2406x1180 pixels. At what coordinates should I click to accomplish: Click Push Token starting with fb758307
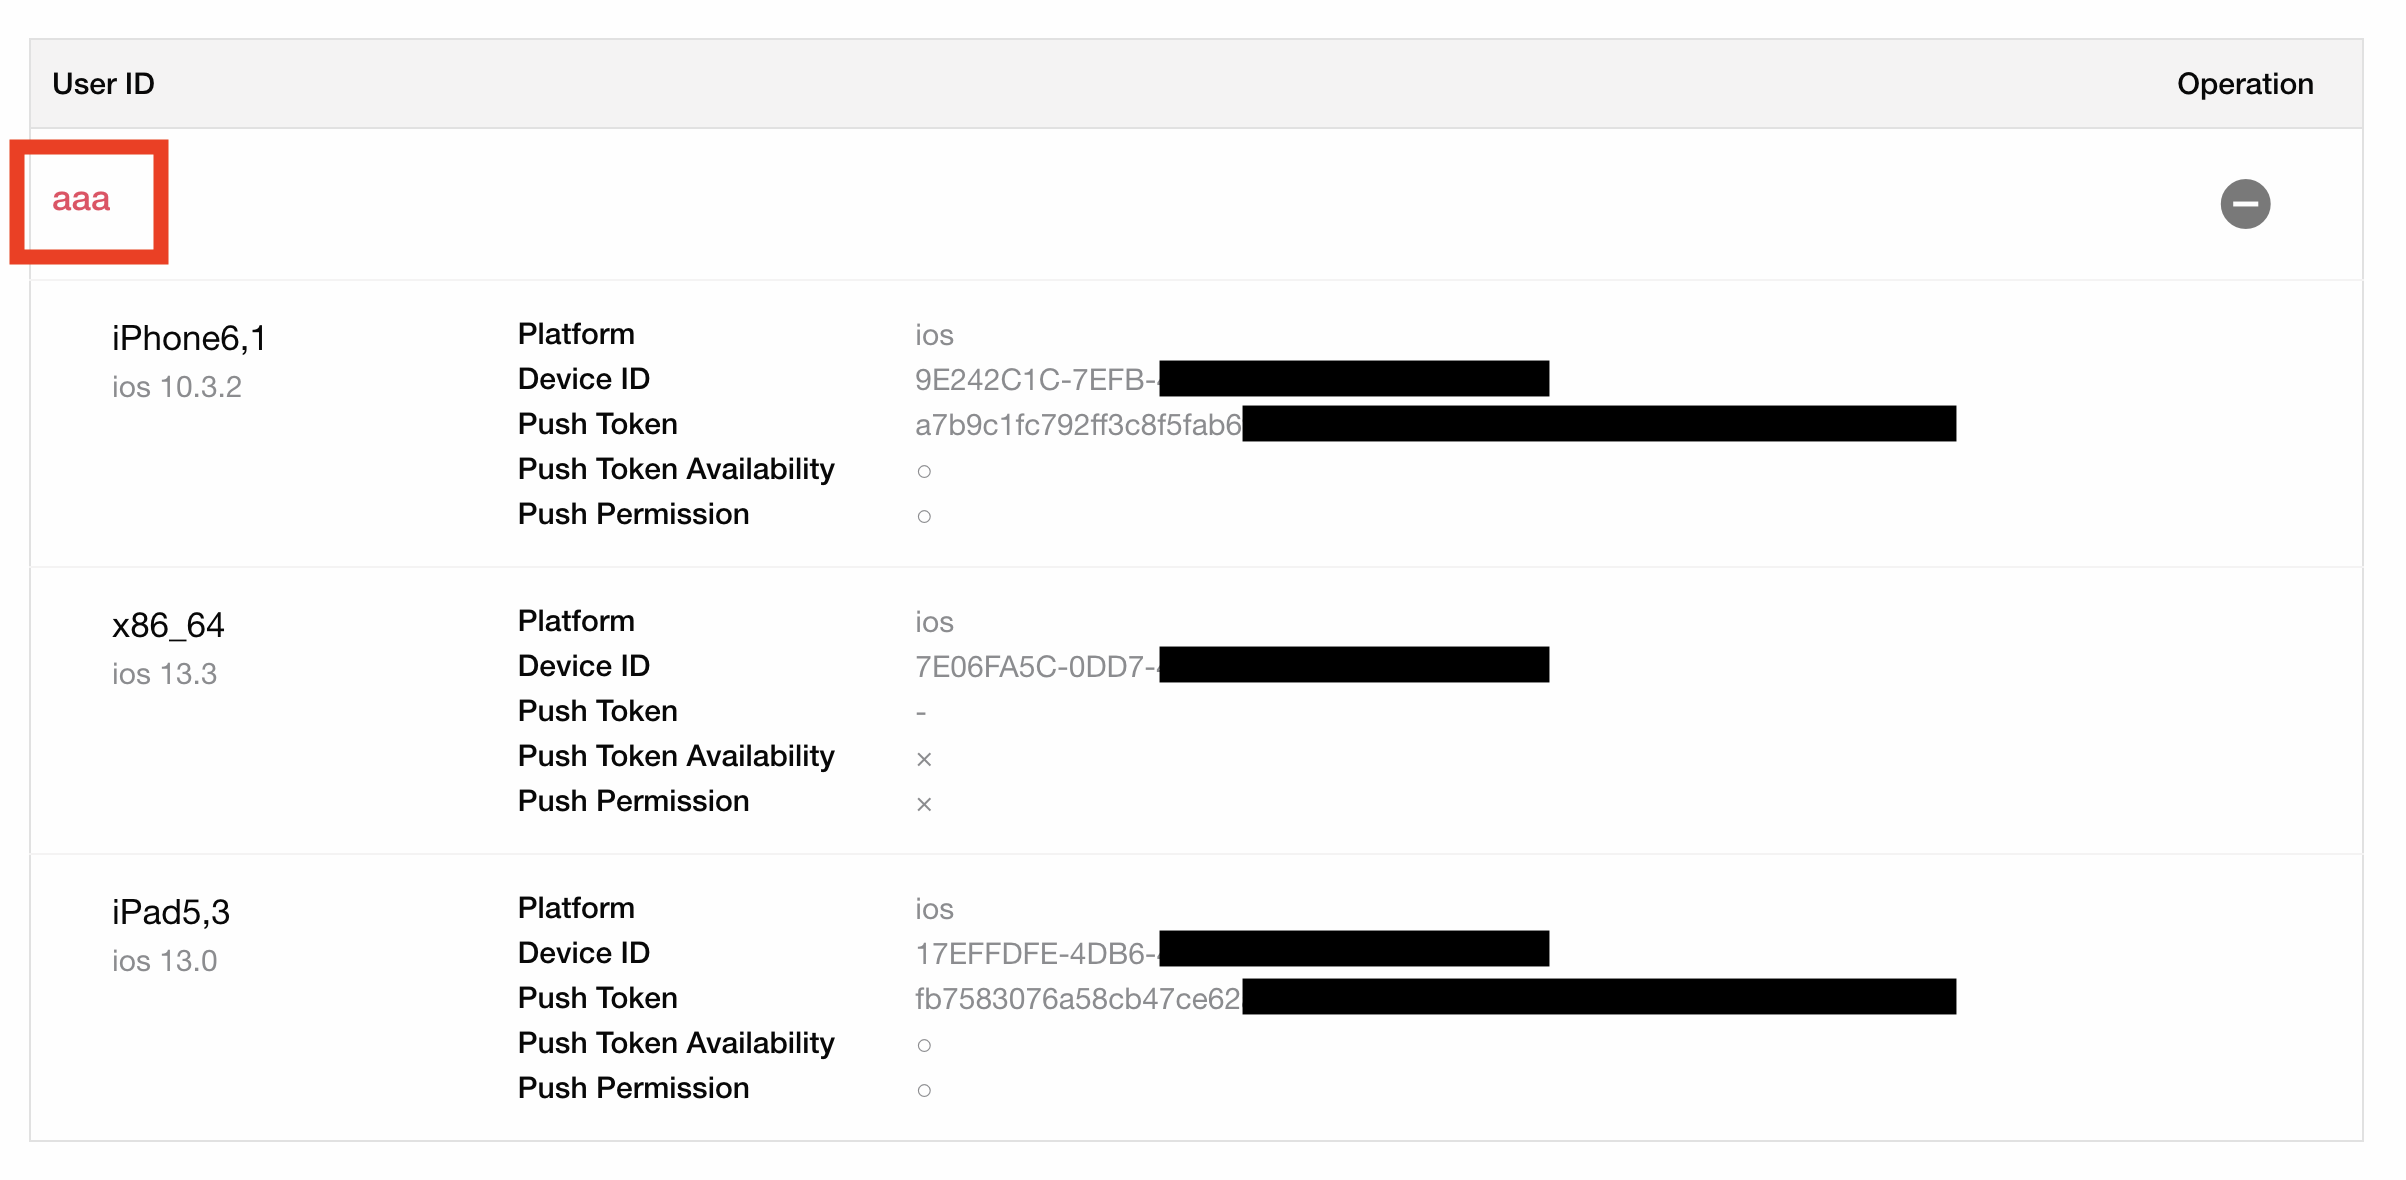(1435, 998)
